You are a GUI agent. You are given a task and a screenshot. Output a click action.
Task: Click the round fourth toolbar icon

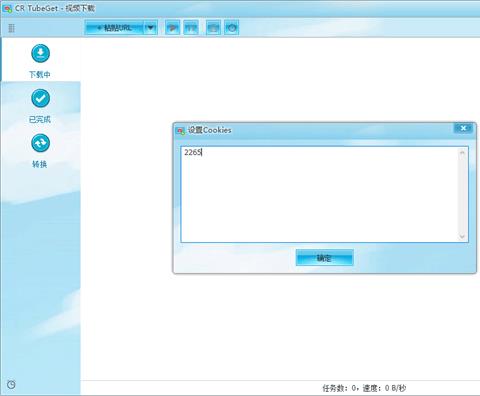[232, 28]
